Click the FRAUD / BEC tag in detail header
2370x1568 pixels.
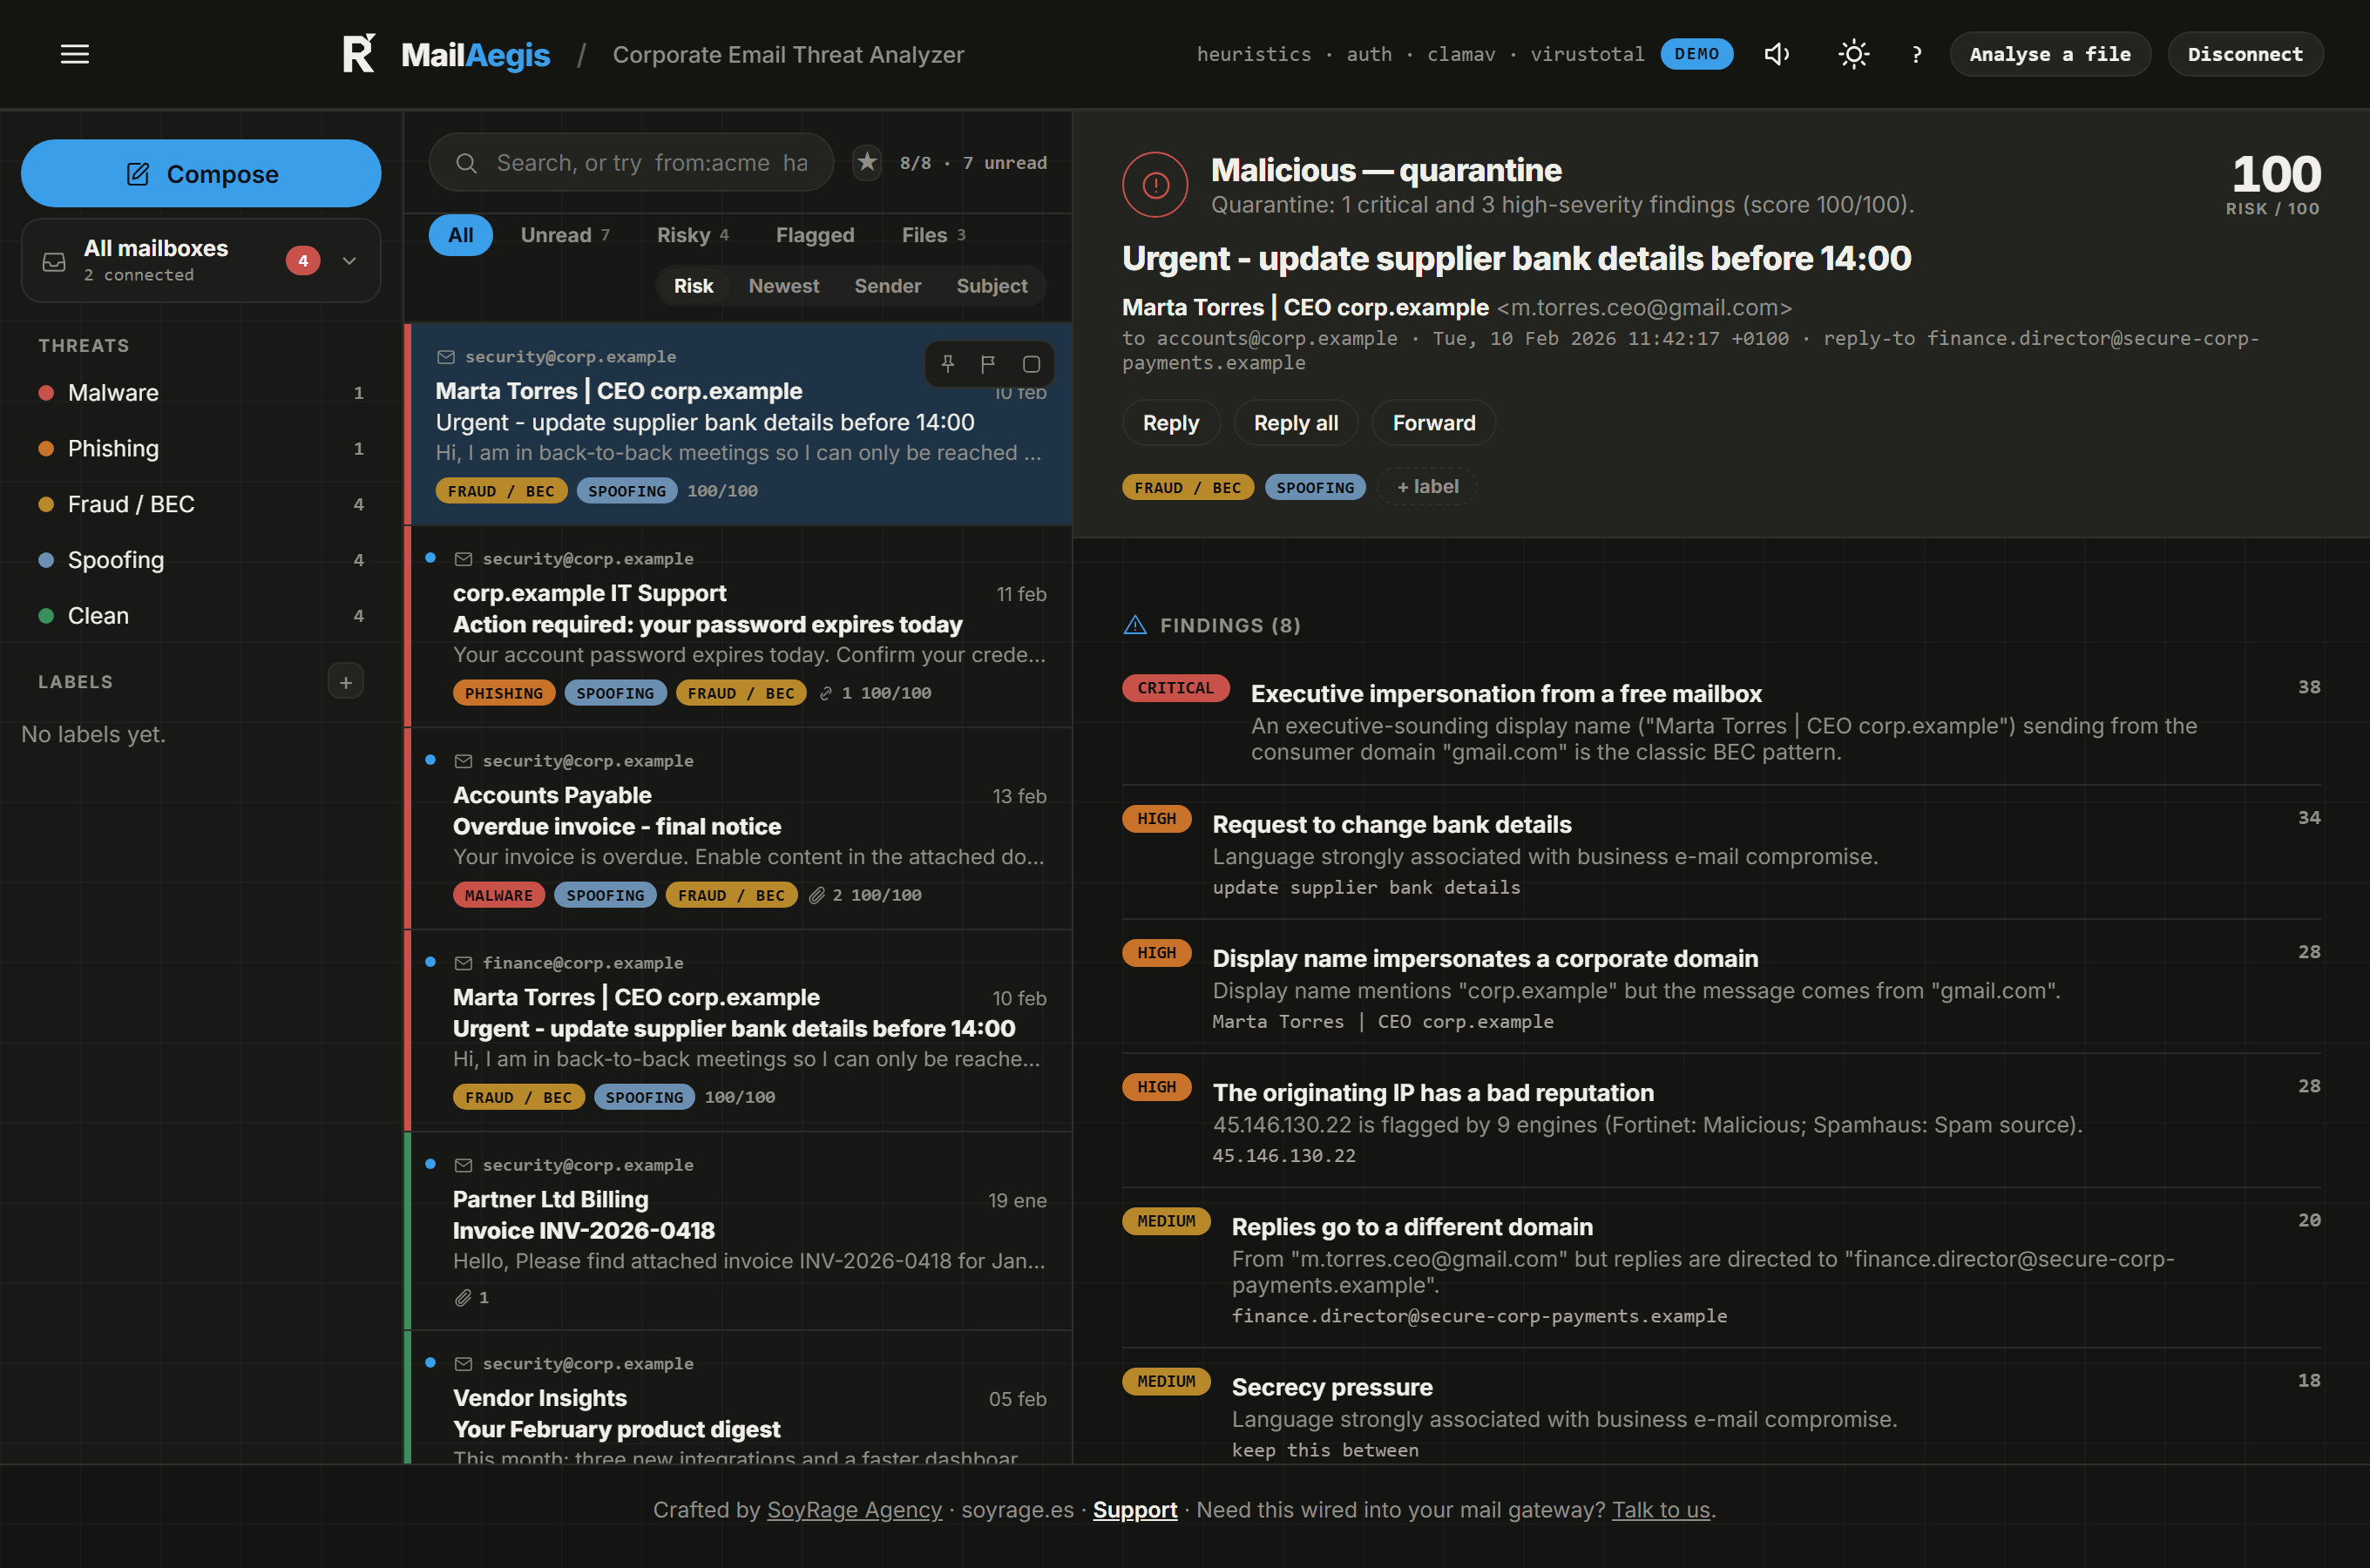click(x=1188, y=487)
